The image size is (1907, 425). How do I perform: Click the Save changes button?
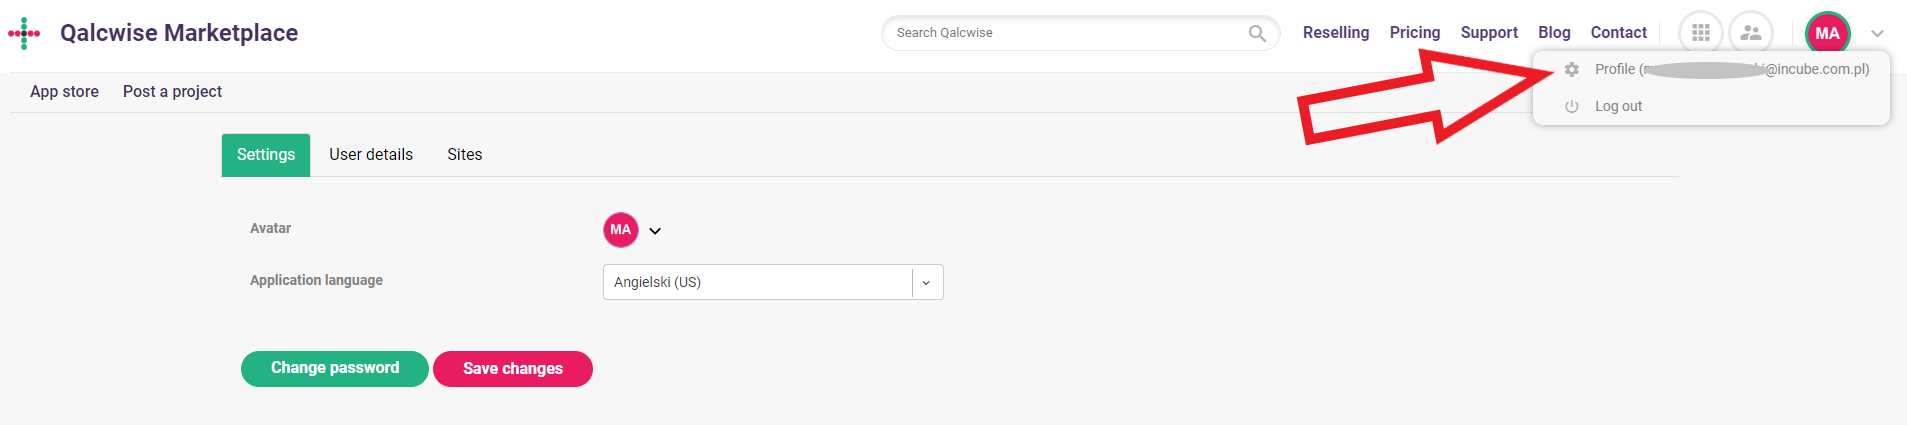(x=513, y=369)
